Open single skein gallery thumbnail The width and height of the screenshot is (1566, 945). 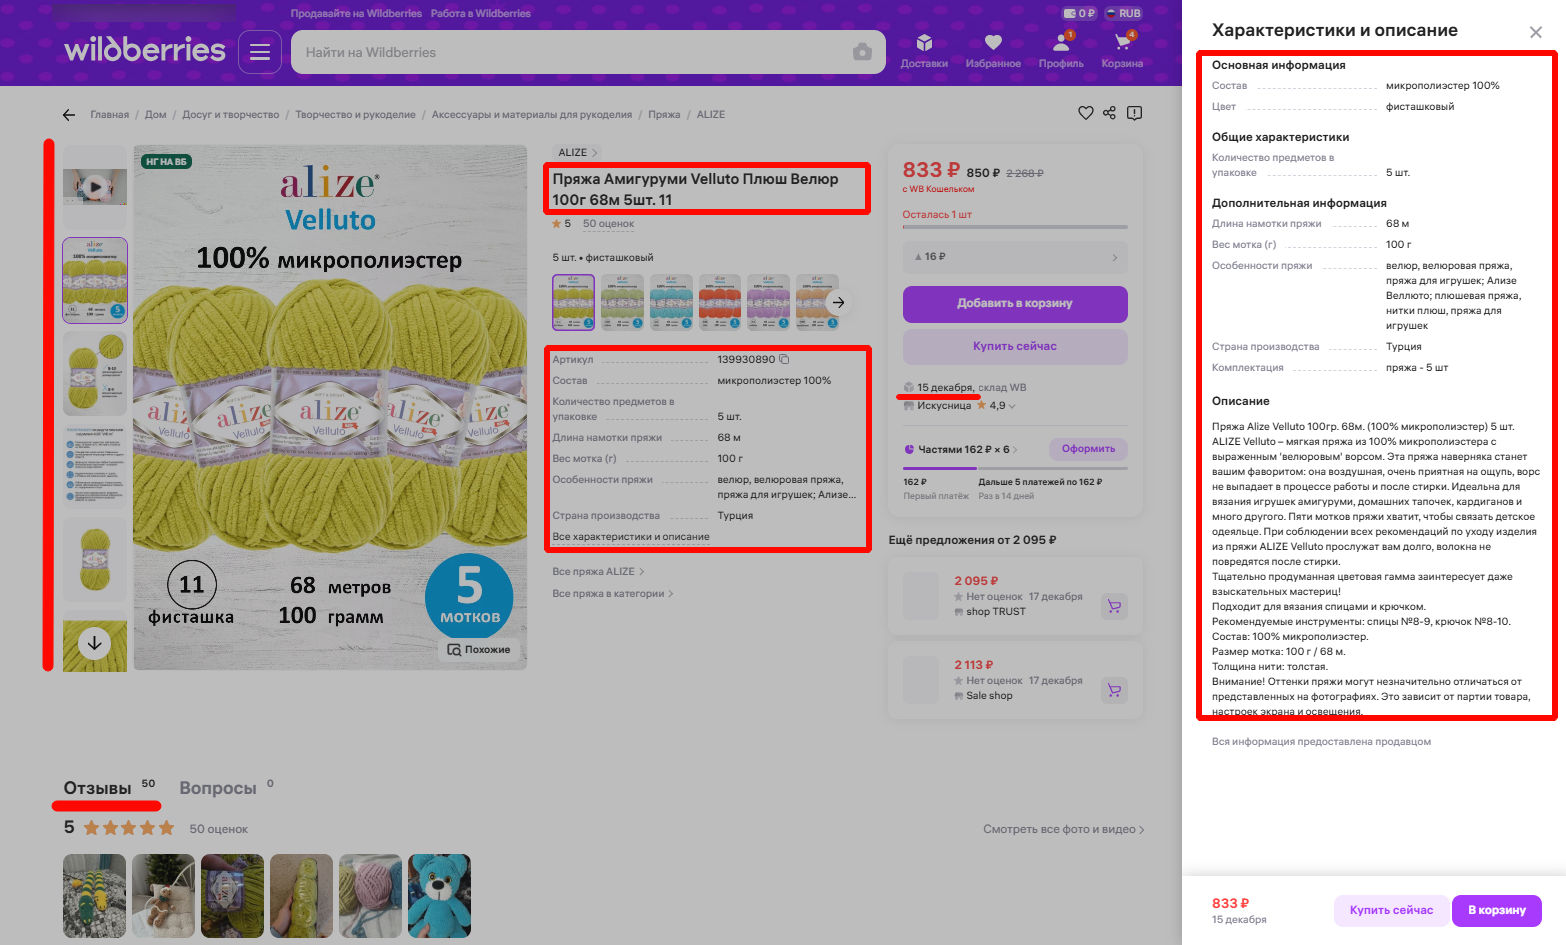pyautogui.click(x=95, y=560)
